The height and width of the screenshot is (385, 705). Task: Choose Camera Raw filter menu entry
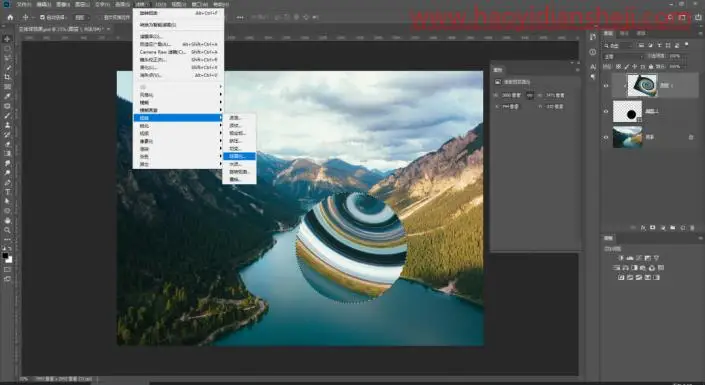[x=178, y=52]
